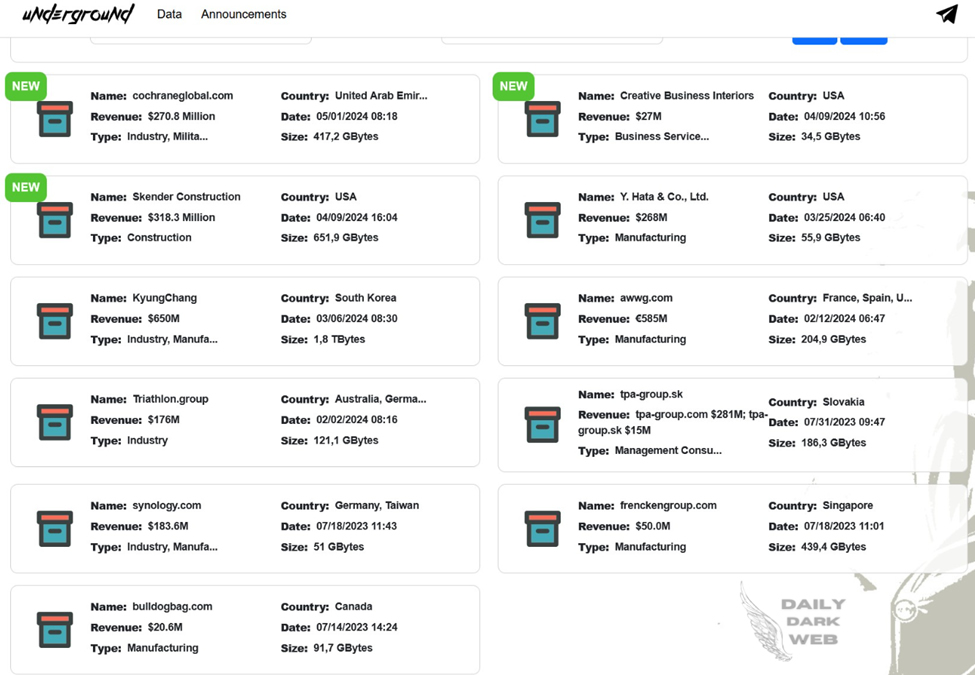975x675 pixels.
Task: Click the Telegram paper plane icon
Action: [x=946, y=14]
